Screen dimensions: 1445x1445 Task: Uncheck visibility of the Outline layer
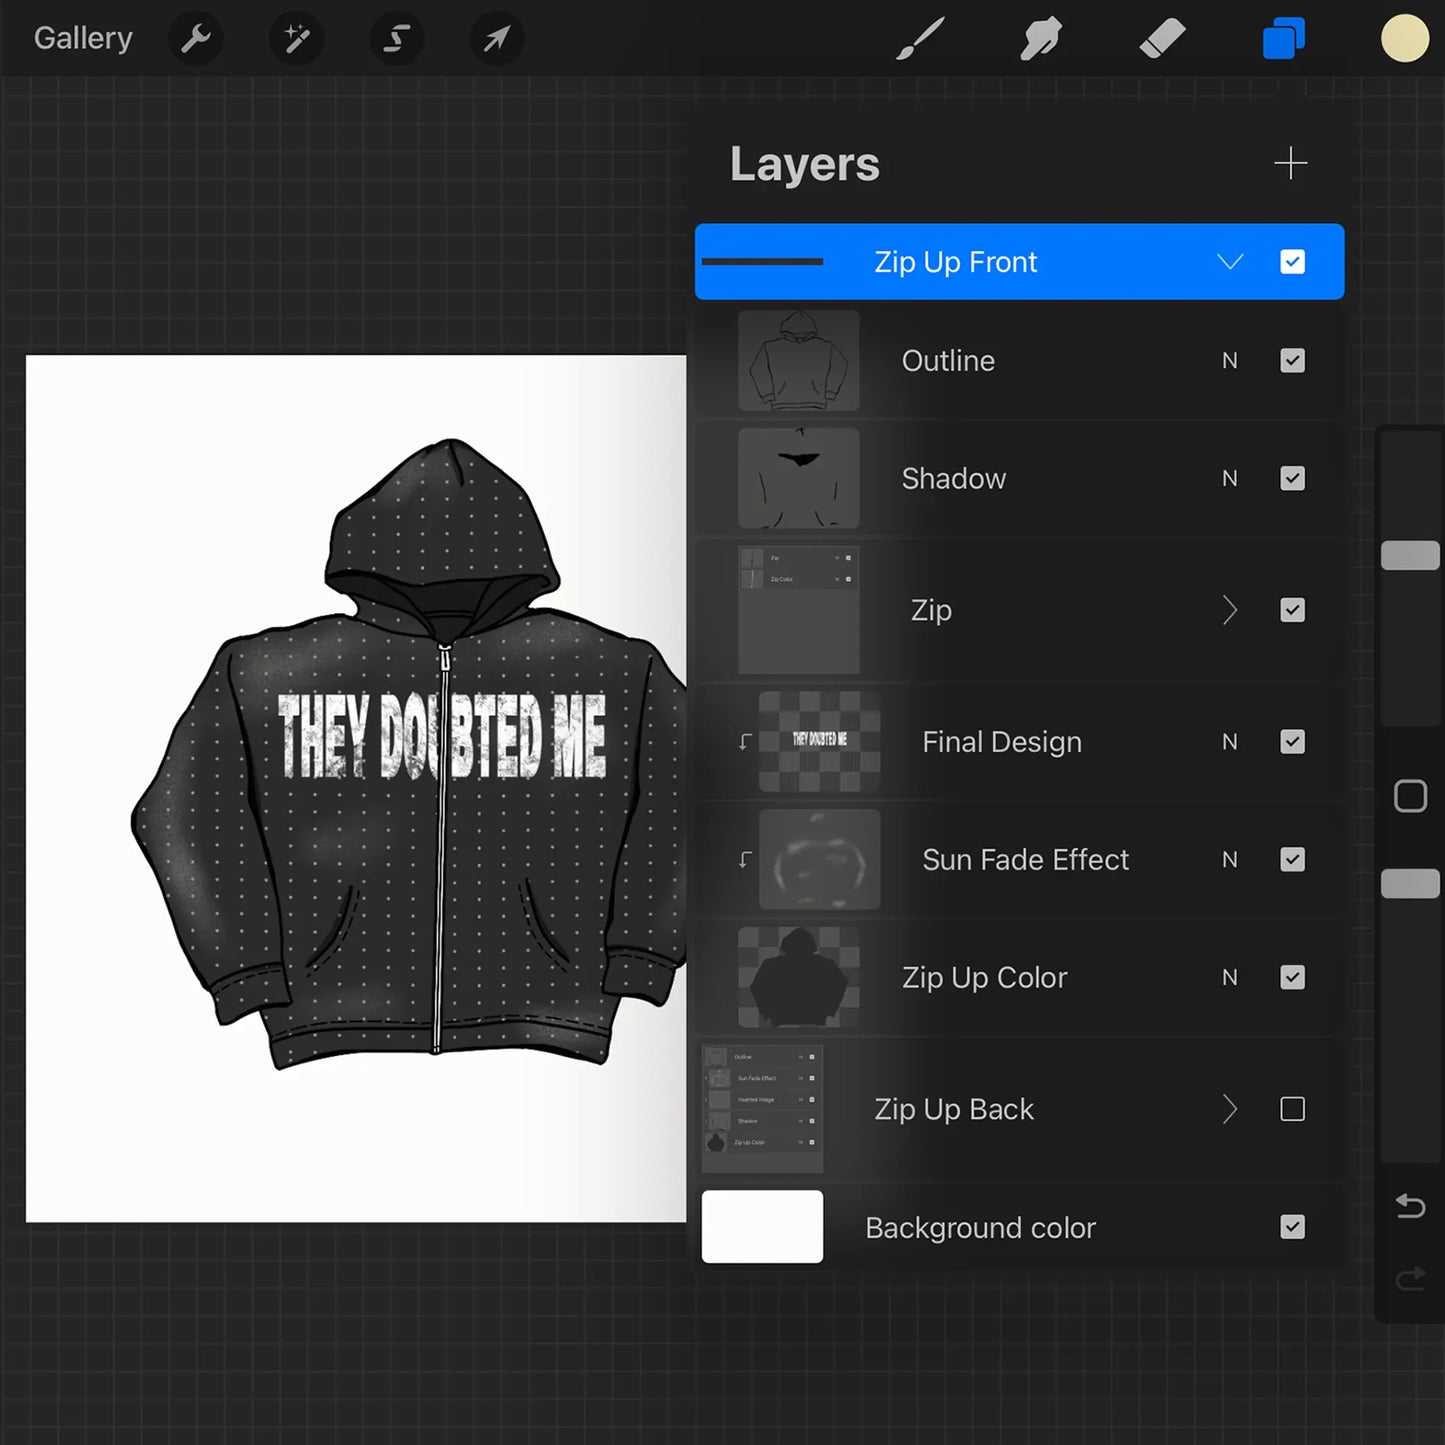(x=1292, y=361)
